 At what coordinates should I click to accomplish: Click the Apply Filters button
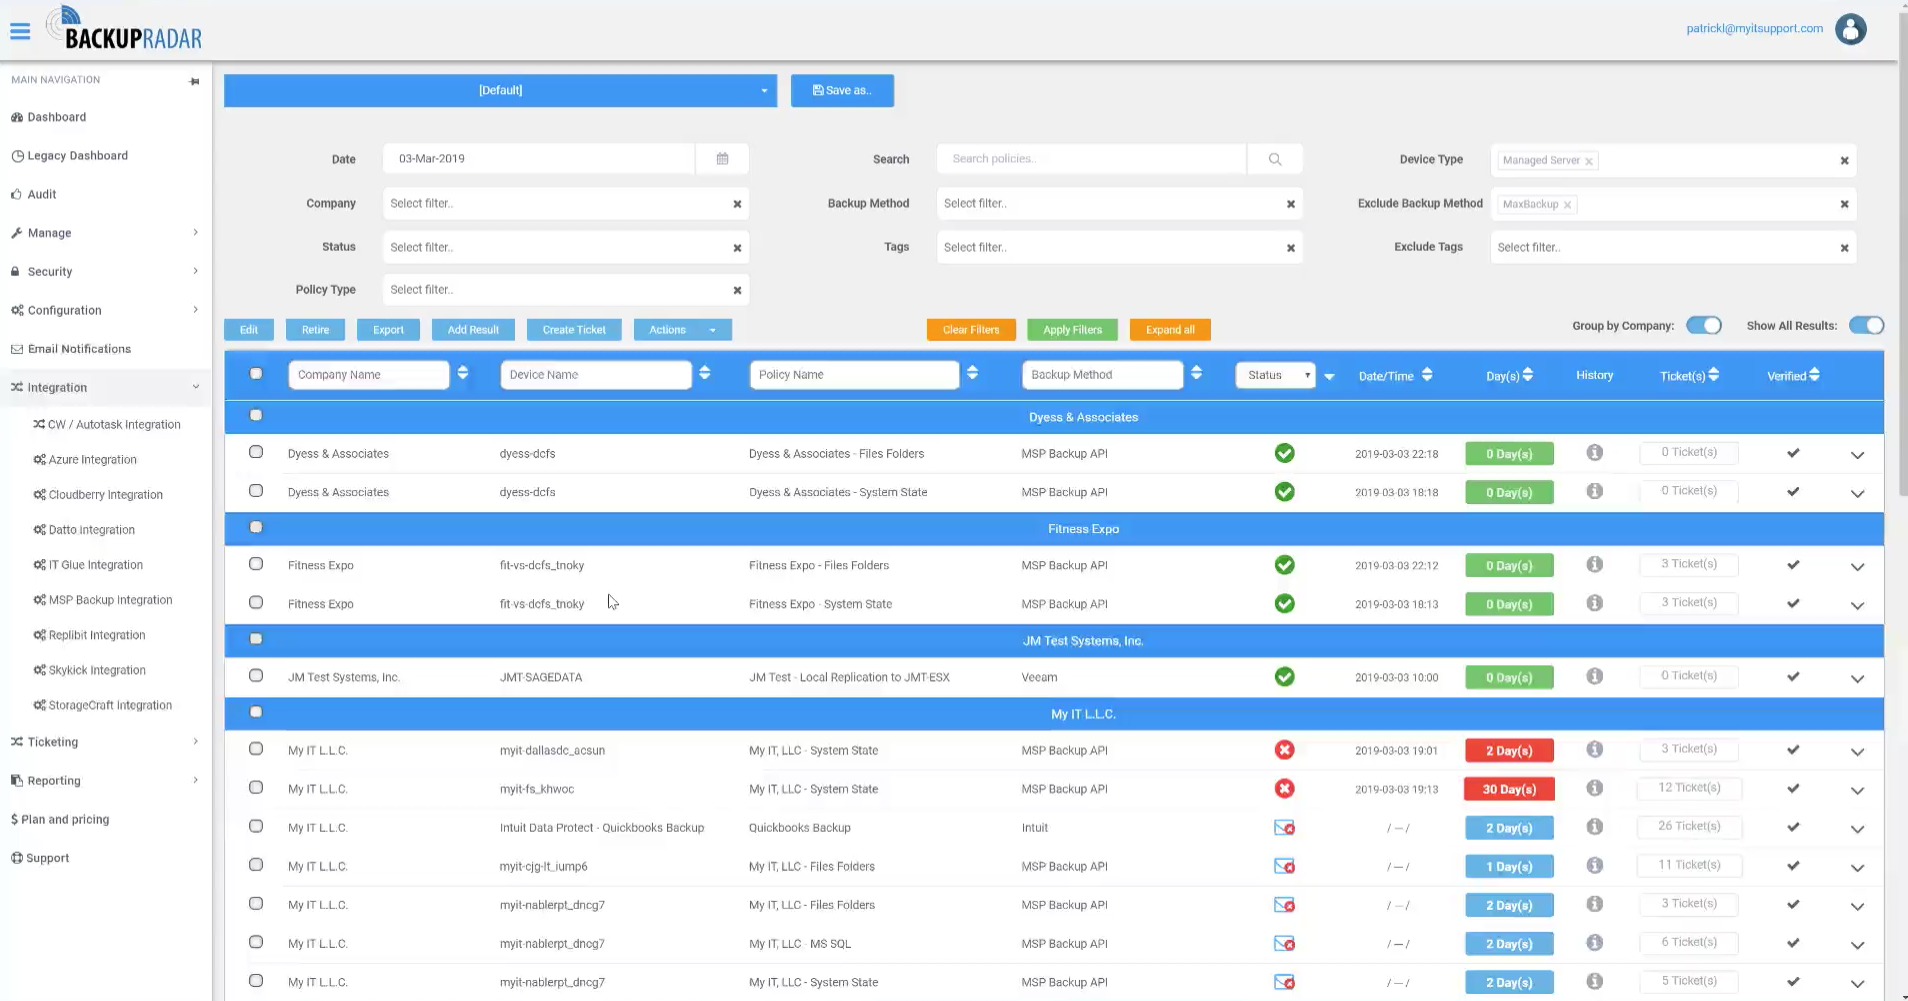[1071, 329]
